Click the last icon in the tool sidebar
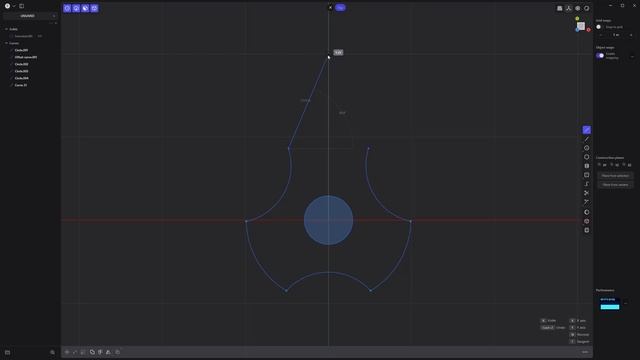The image size is (640, 360). click(x=587, y=230)
